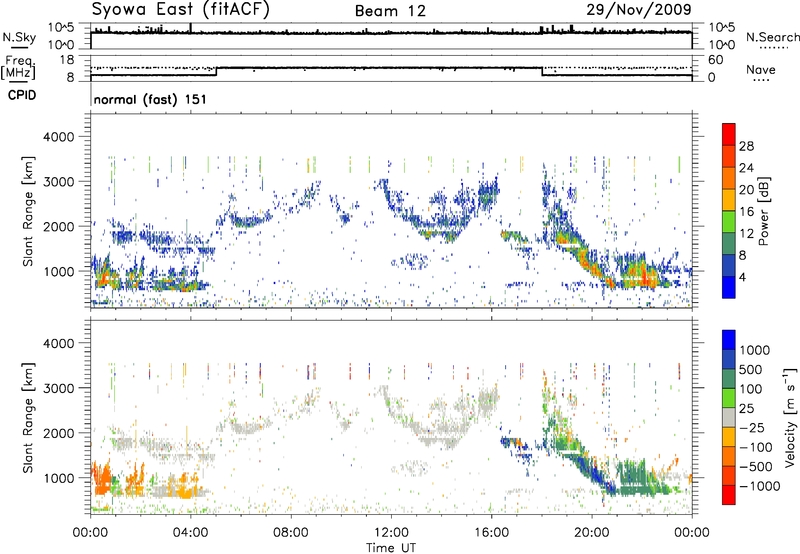
Task: Click the "-1000" Velocity colorbar value
Action: pos(760,486)
